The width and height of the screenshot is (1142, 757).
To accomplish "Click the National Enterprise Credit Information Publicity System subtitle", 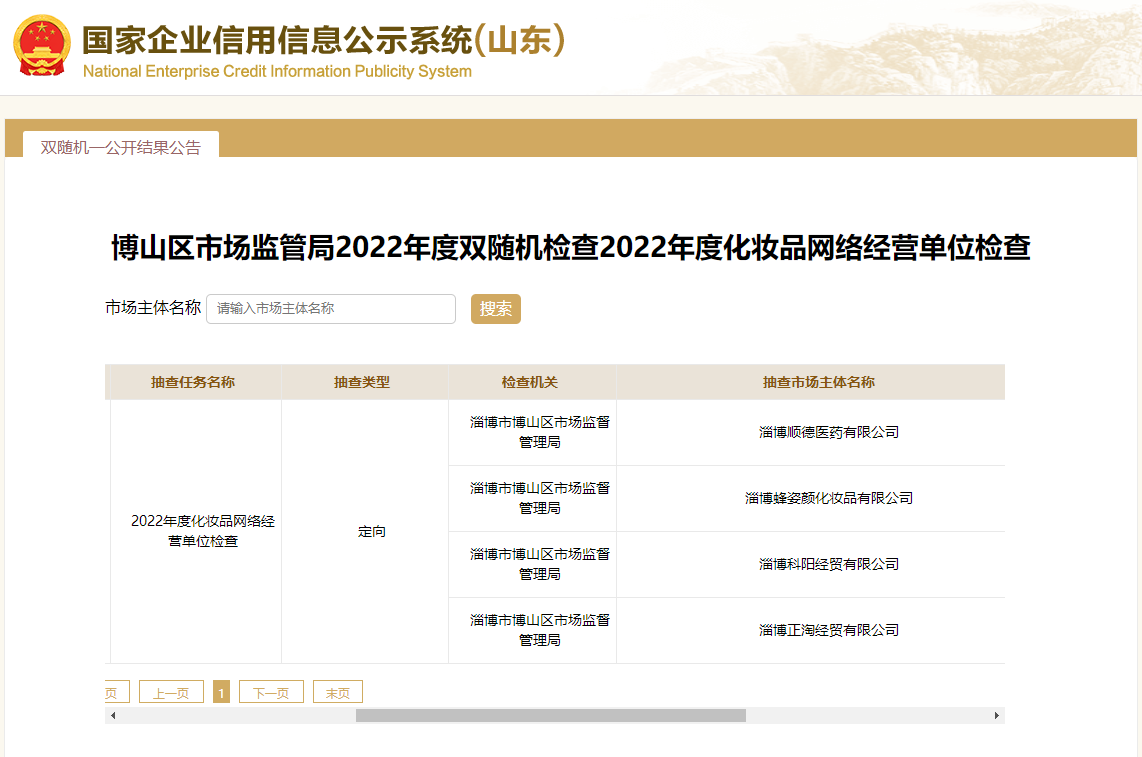I will [x=277, y=71].
